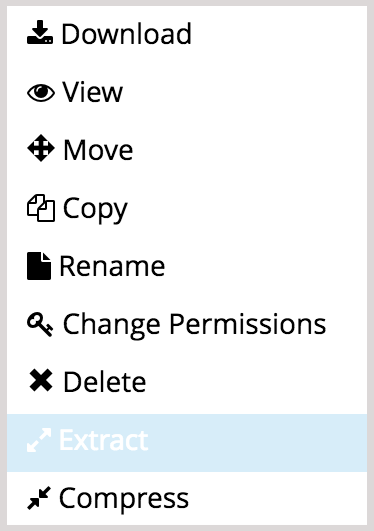Click empty space in the highlighted Extract row
The height and width of the screenshot is (531, 374).
(x=257, y=443)
